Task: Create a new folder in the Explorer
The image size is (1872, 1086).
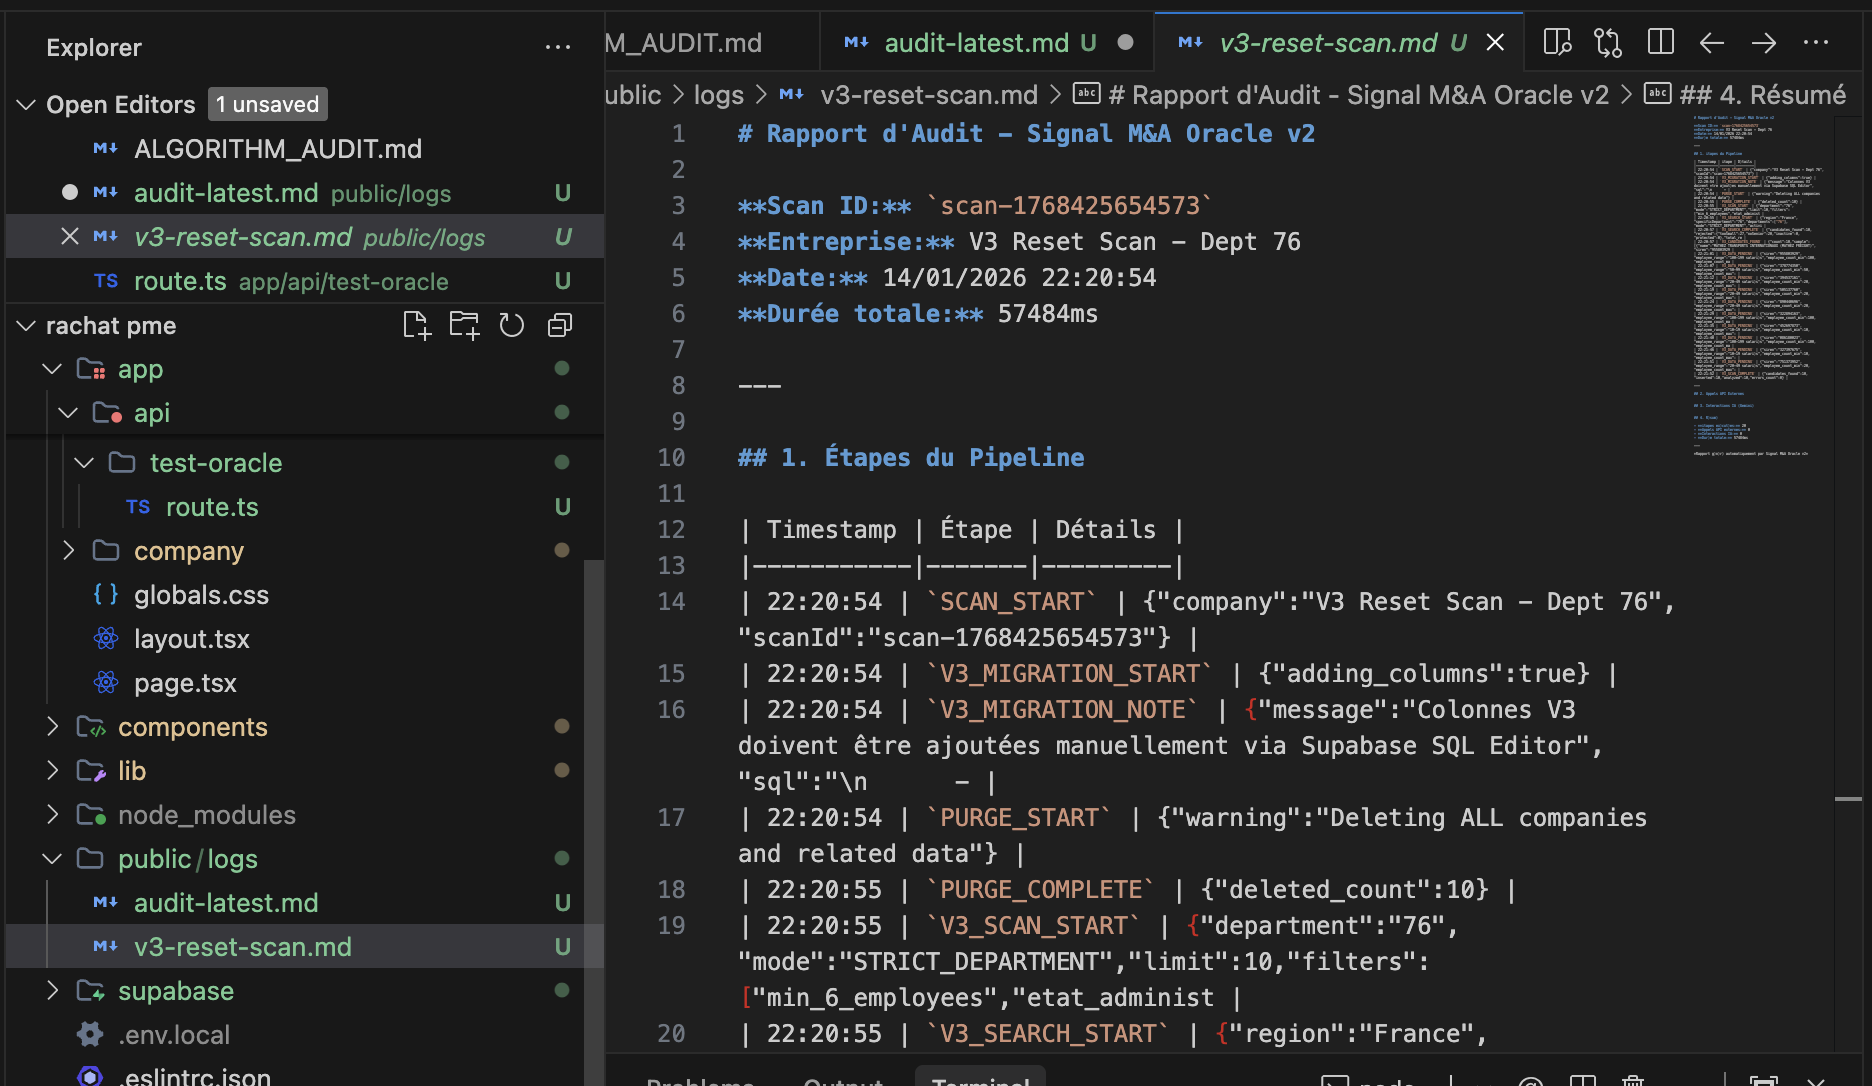Action: (x=464, y=324)
